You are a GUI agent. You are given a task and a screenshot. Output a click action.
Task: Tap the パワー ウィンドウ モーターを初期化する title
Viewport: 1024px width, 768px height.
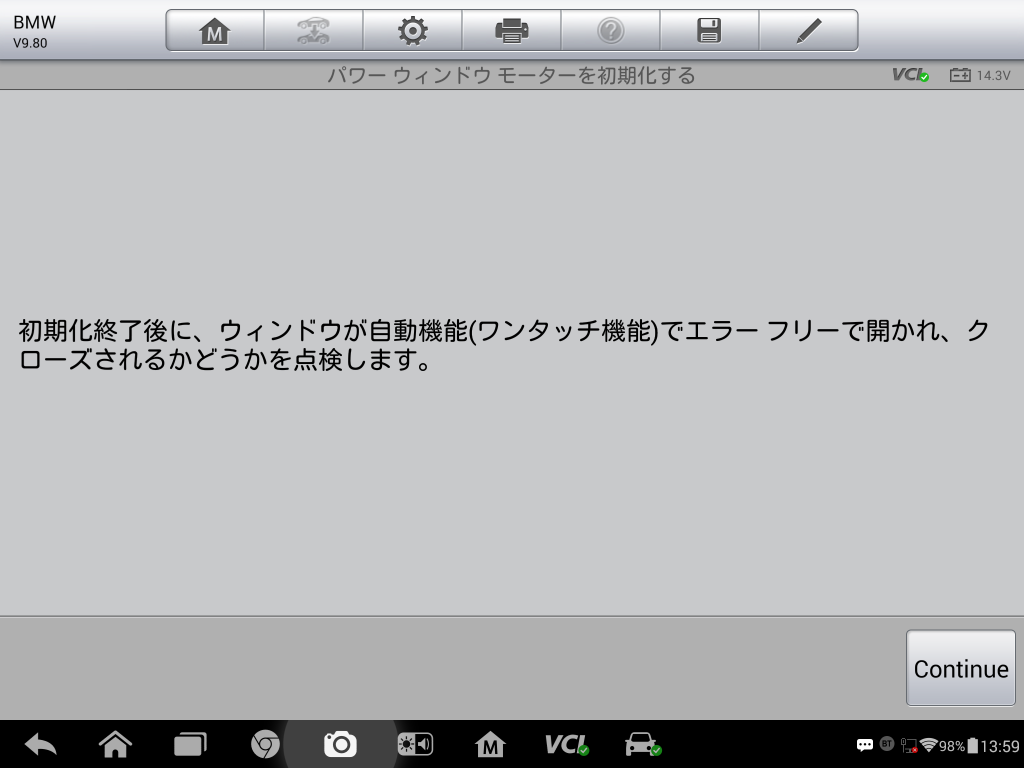click(511, 76)
